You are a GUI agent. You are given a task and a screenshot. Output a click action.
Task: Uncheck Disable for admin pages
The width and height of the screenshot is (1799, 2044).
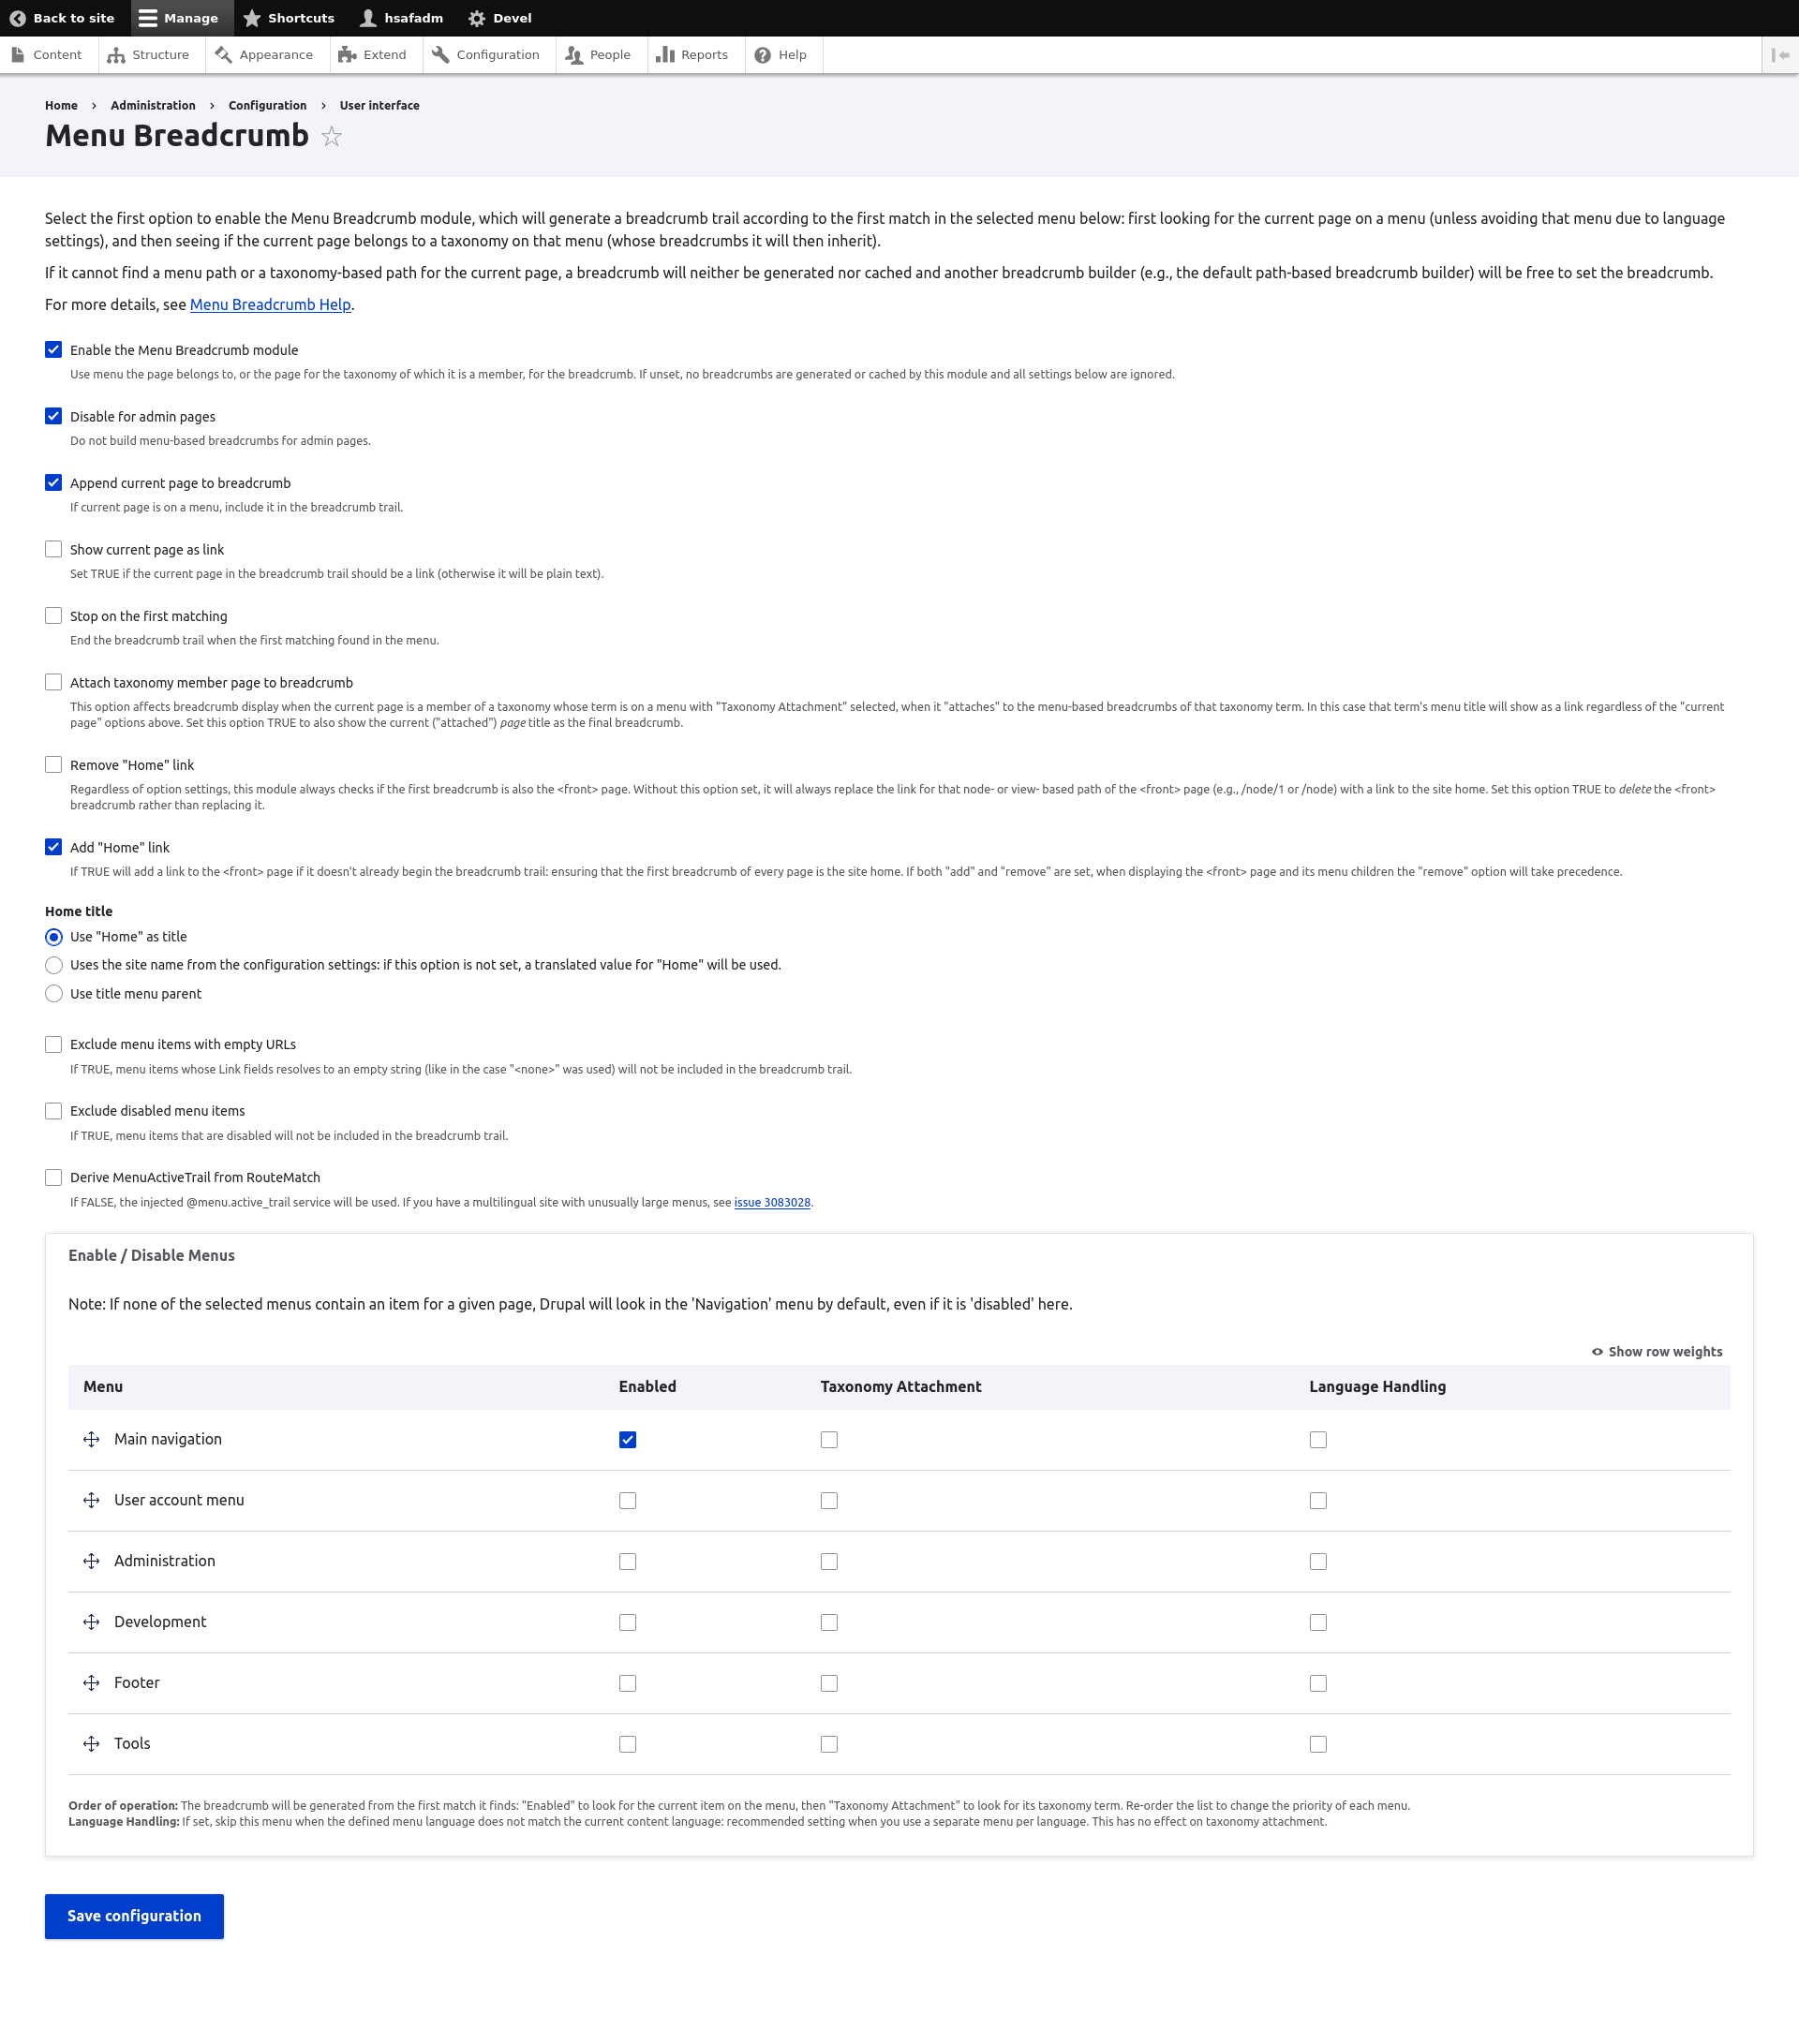click(54, 416)
